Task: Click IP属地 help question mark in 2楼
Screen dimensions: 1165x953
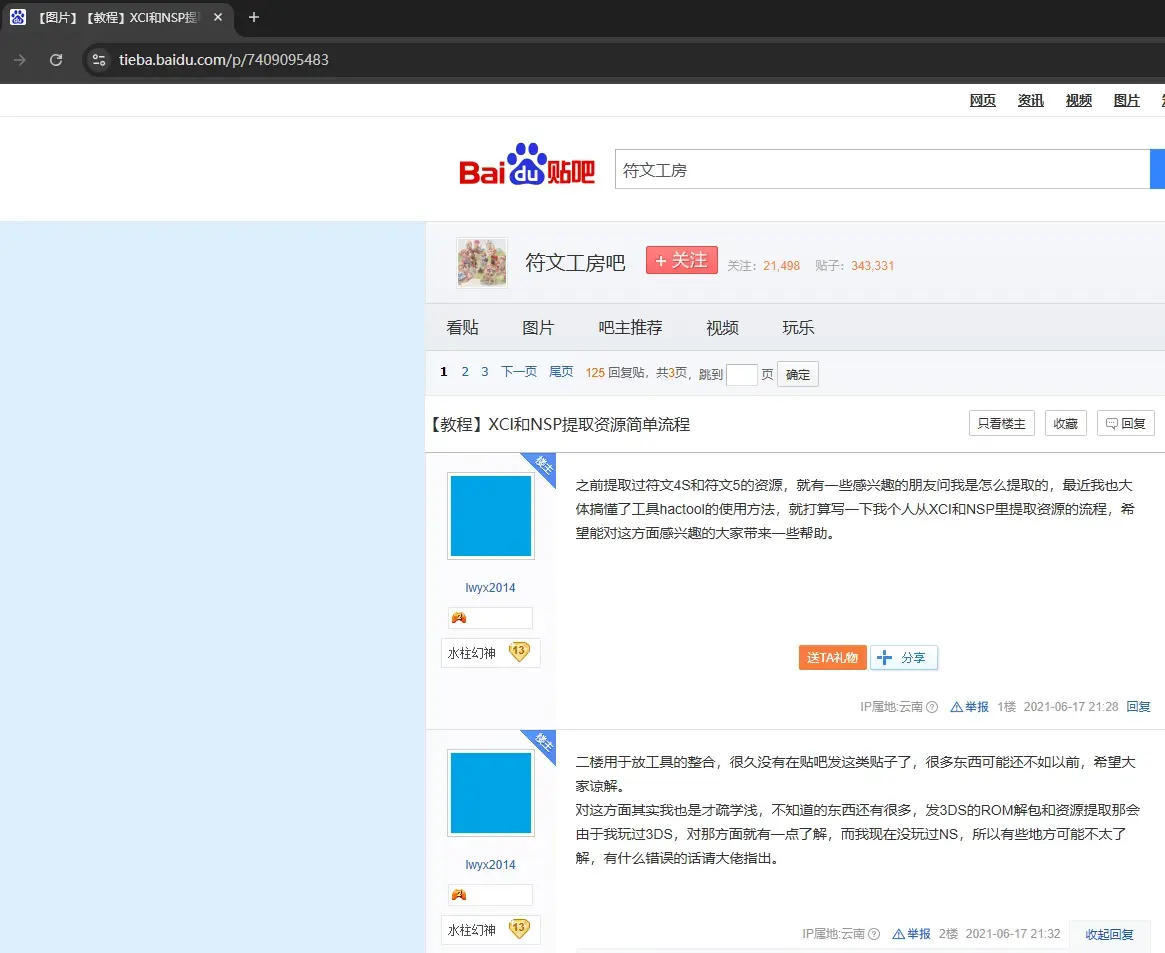Action: coord(874,934)
